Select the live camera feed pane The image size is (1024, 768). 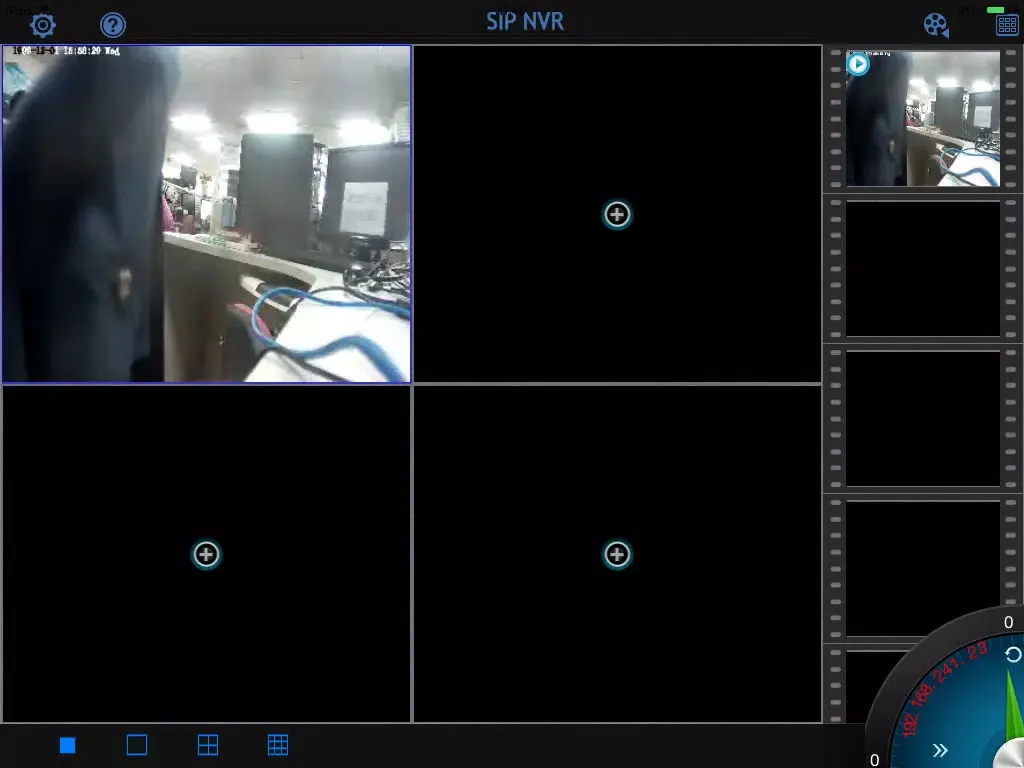click(206, 214)
